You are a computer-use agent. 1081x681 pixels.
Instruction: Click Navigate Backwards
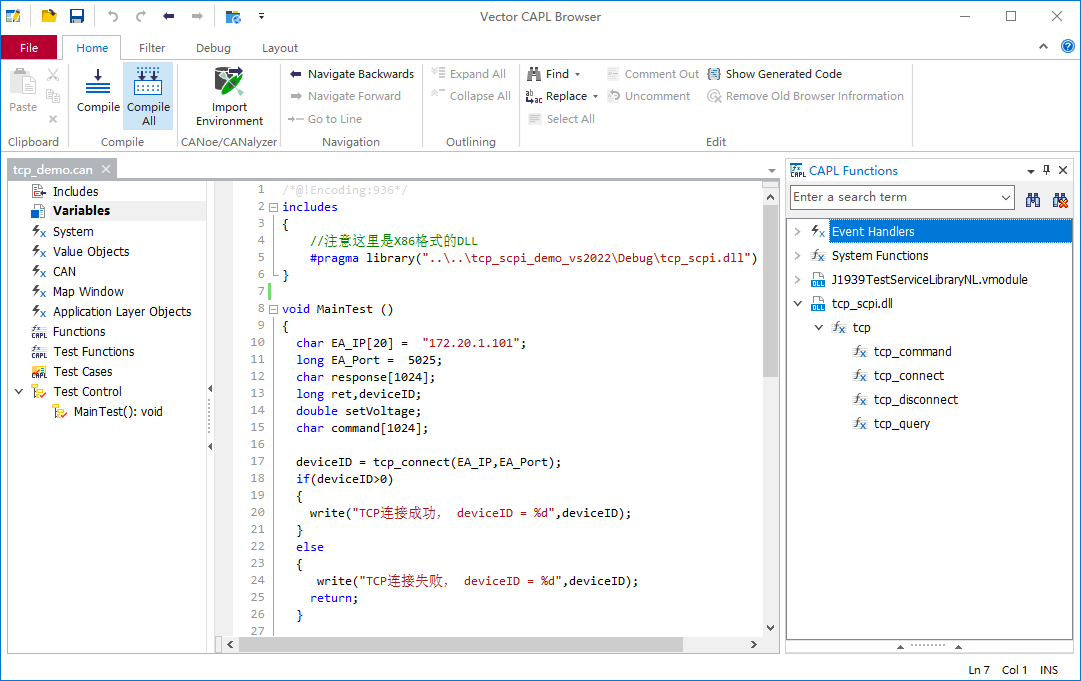click(352, 74)
